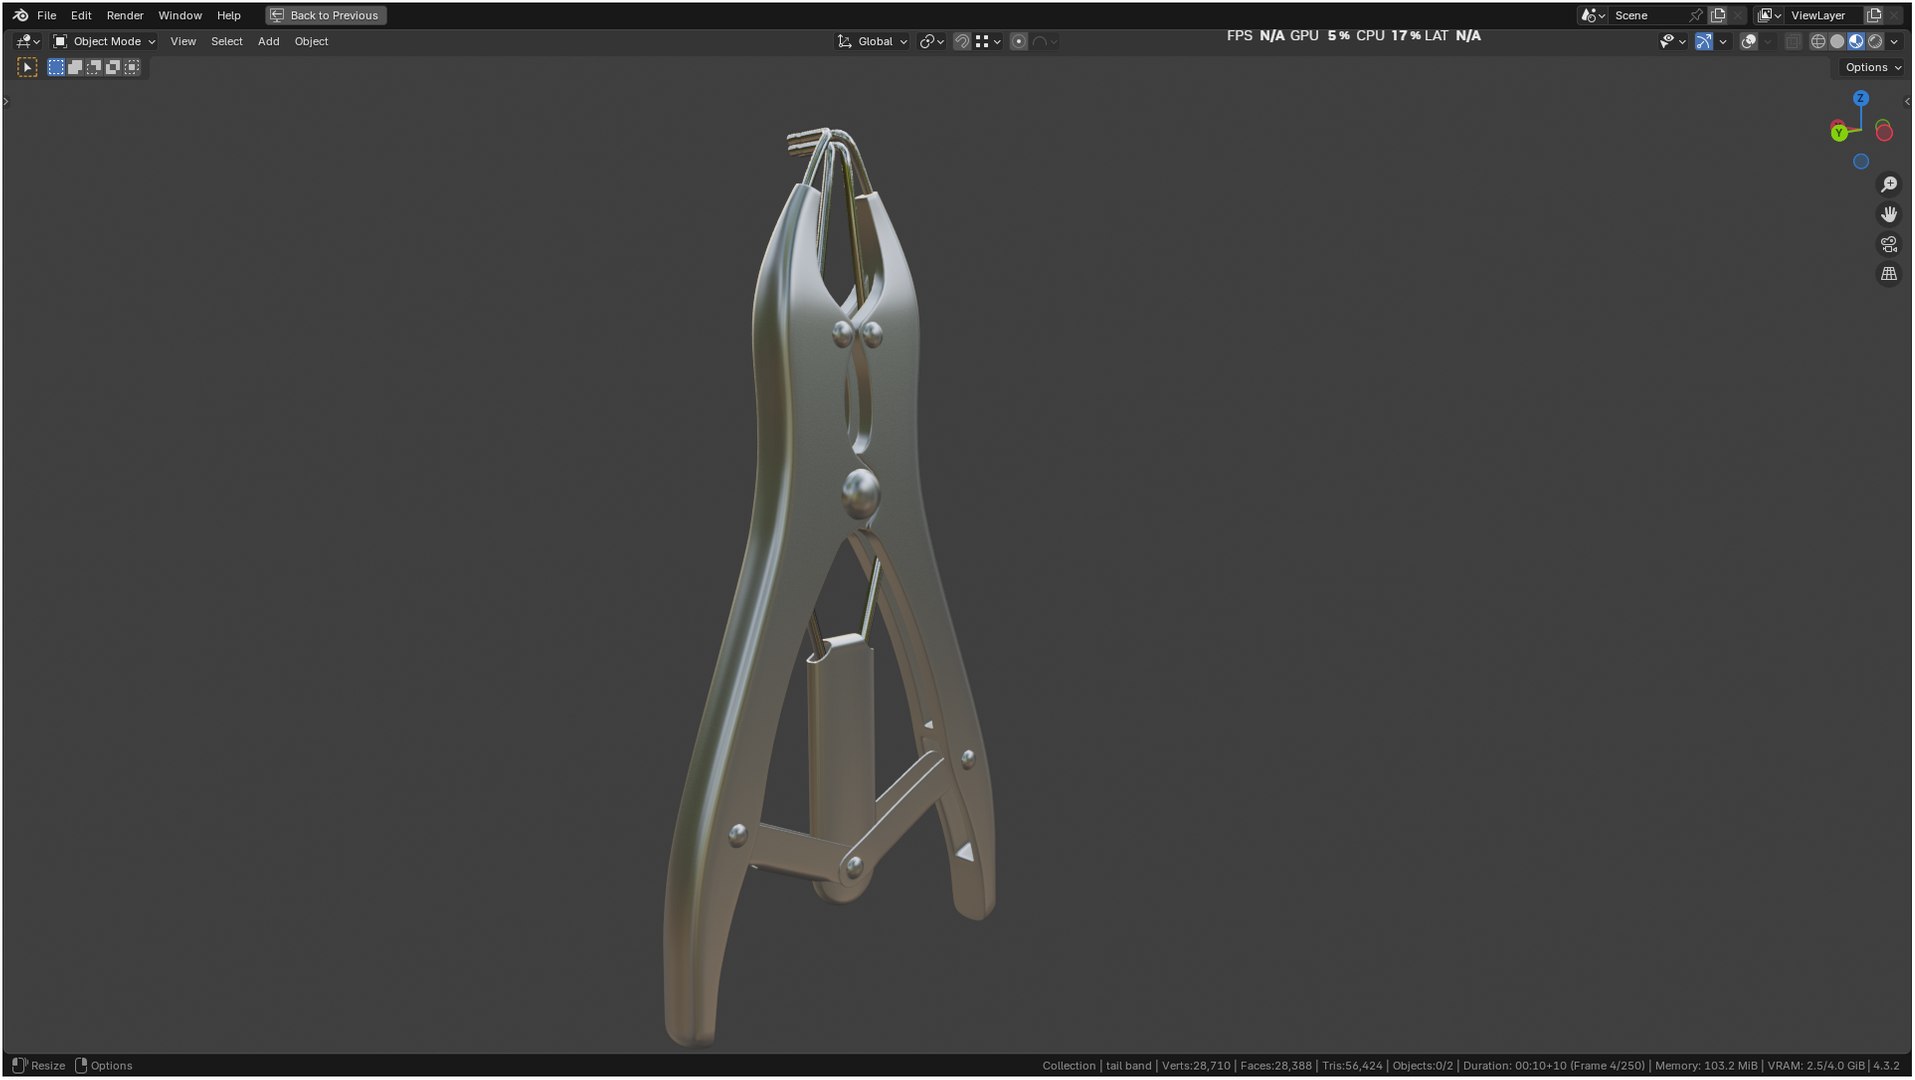Click the Scene name field

click(x=1648, y=15)
